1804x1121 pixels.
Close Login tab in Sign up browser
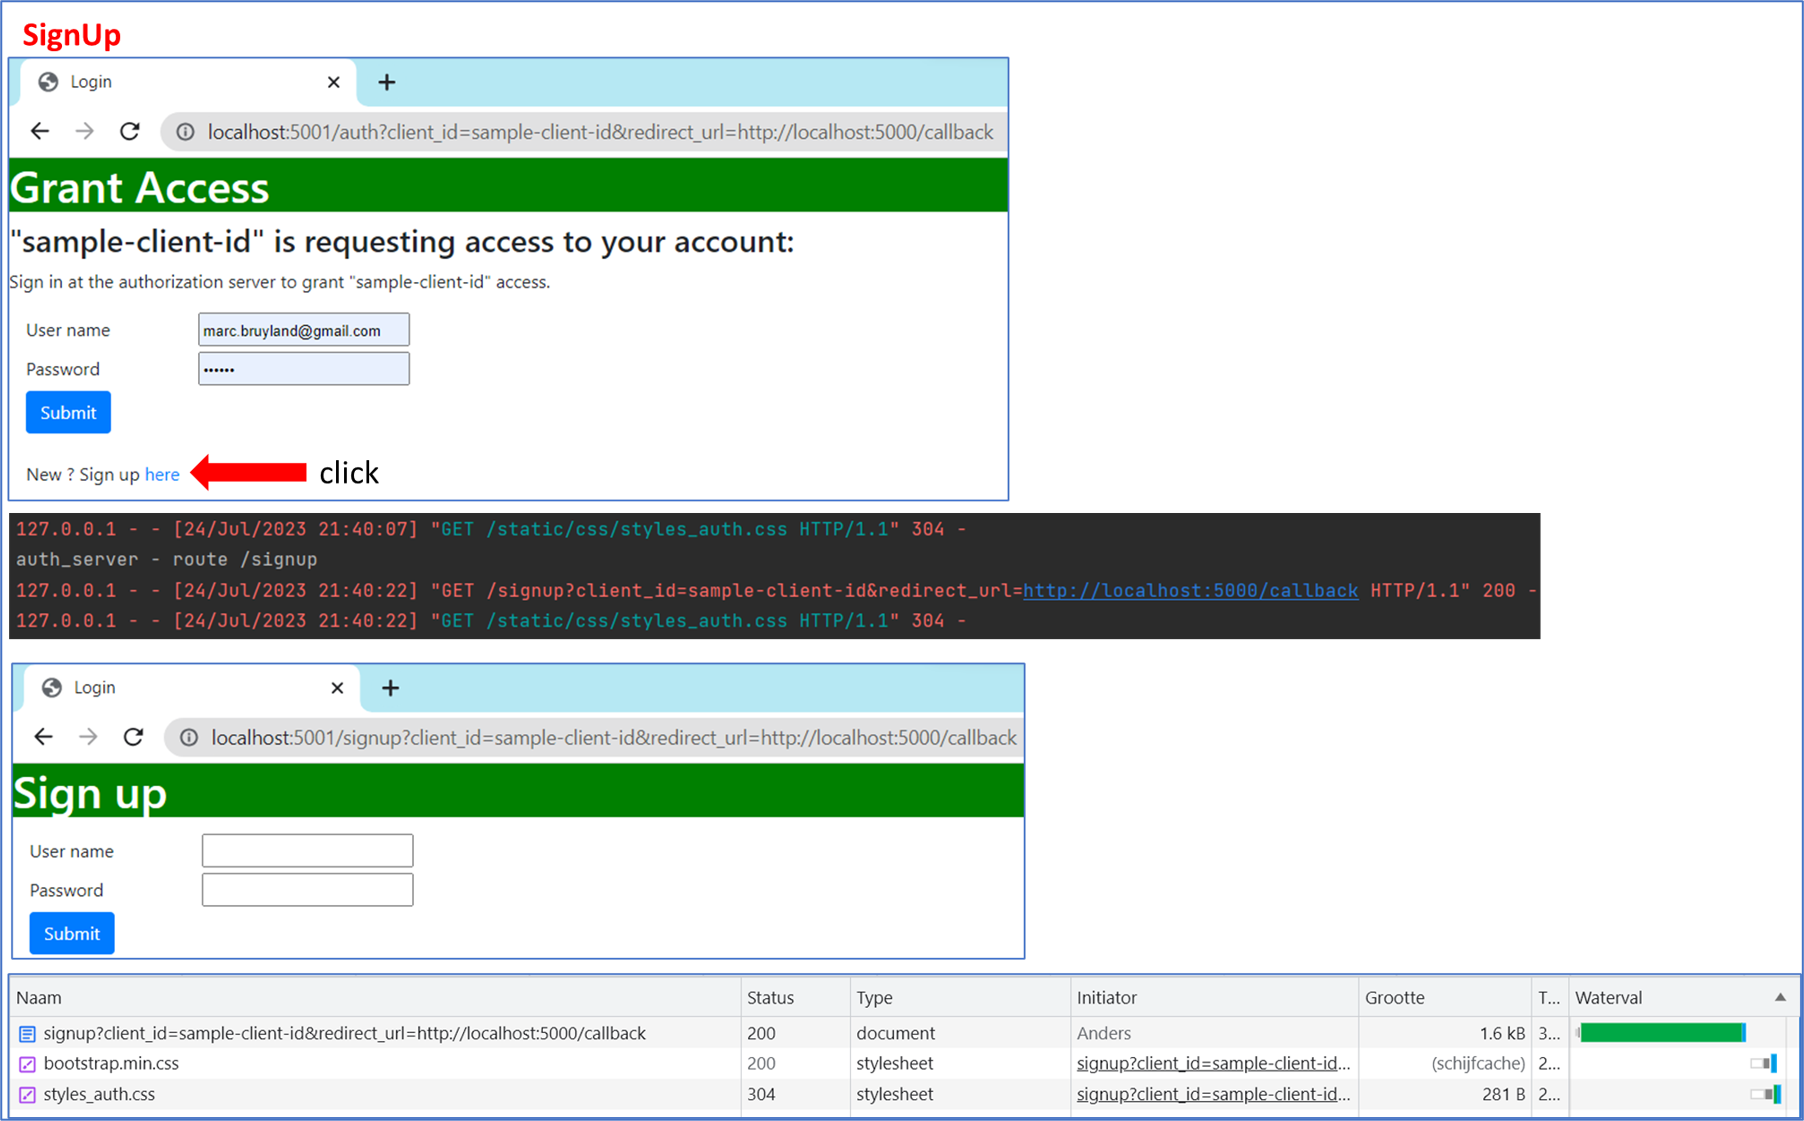pyautogui.click(x=337, y=688)
